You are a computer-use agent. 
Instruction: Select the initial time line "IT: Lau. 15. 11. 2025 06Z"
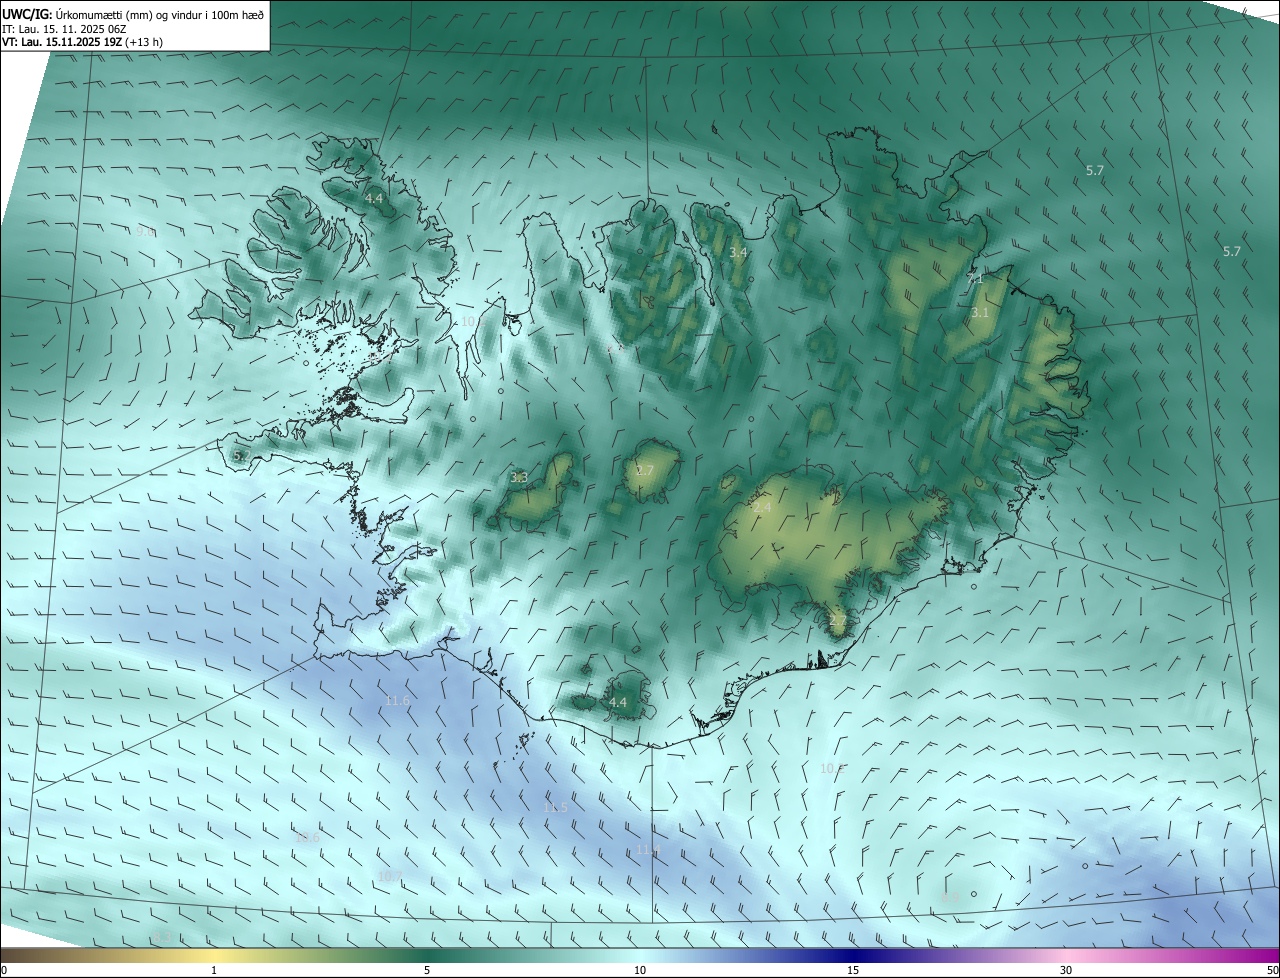[x=66, y=28]
